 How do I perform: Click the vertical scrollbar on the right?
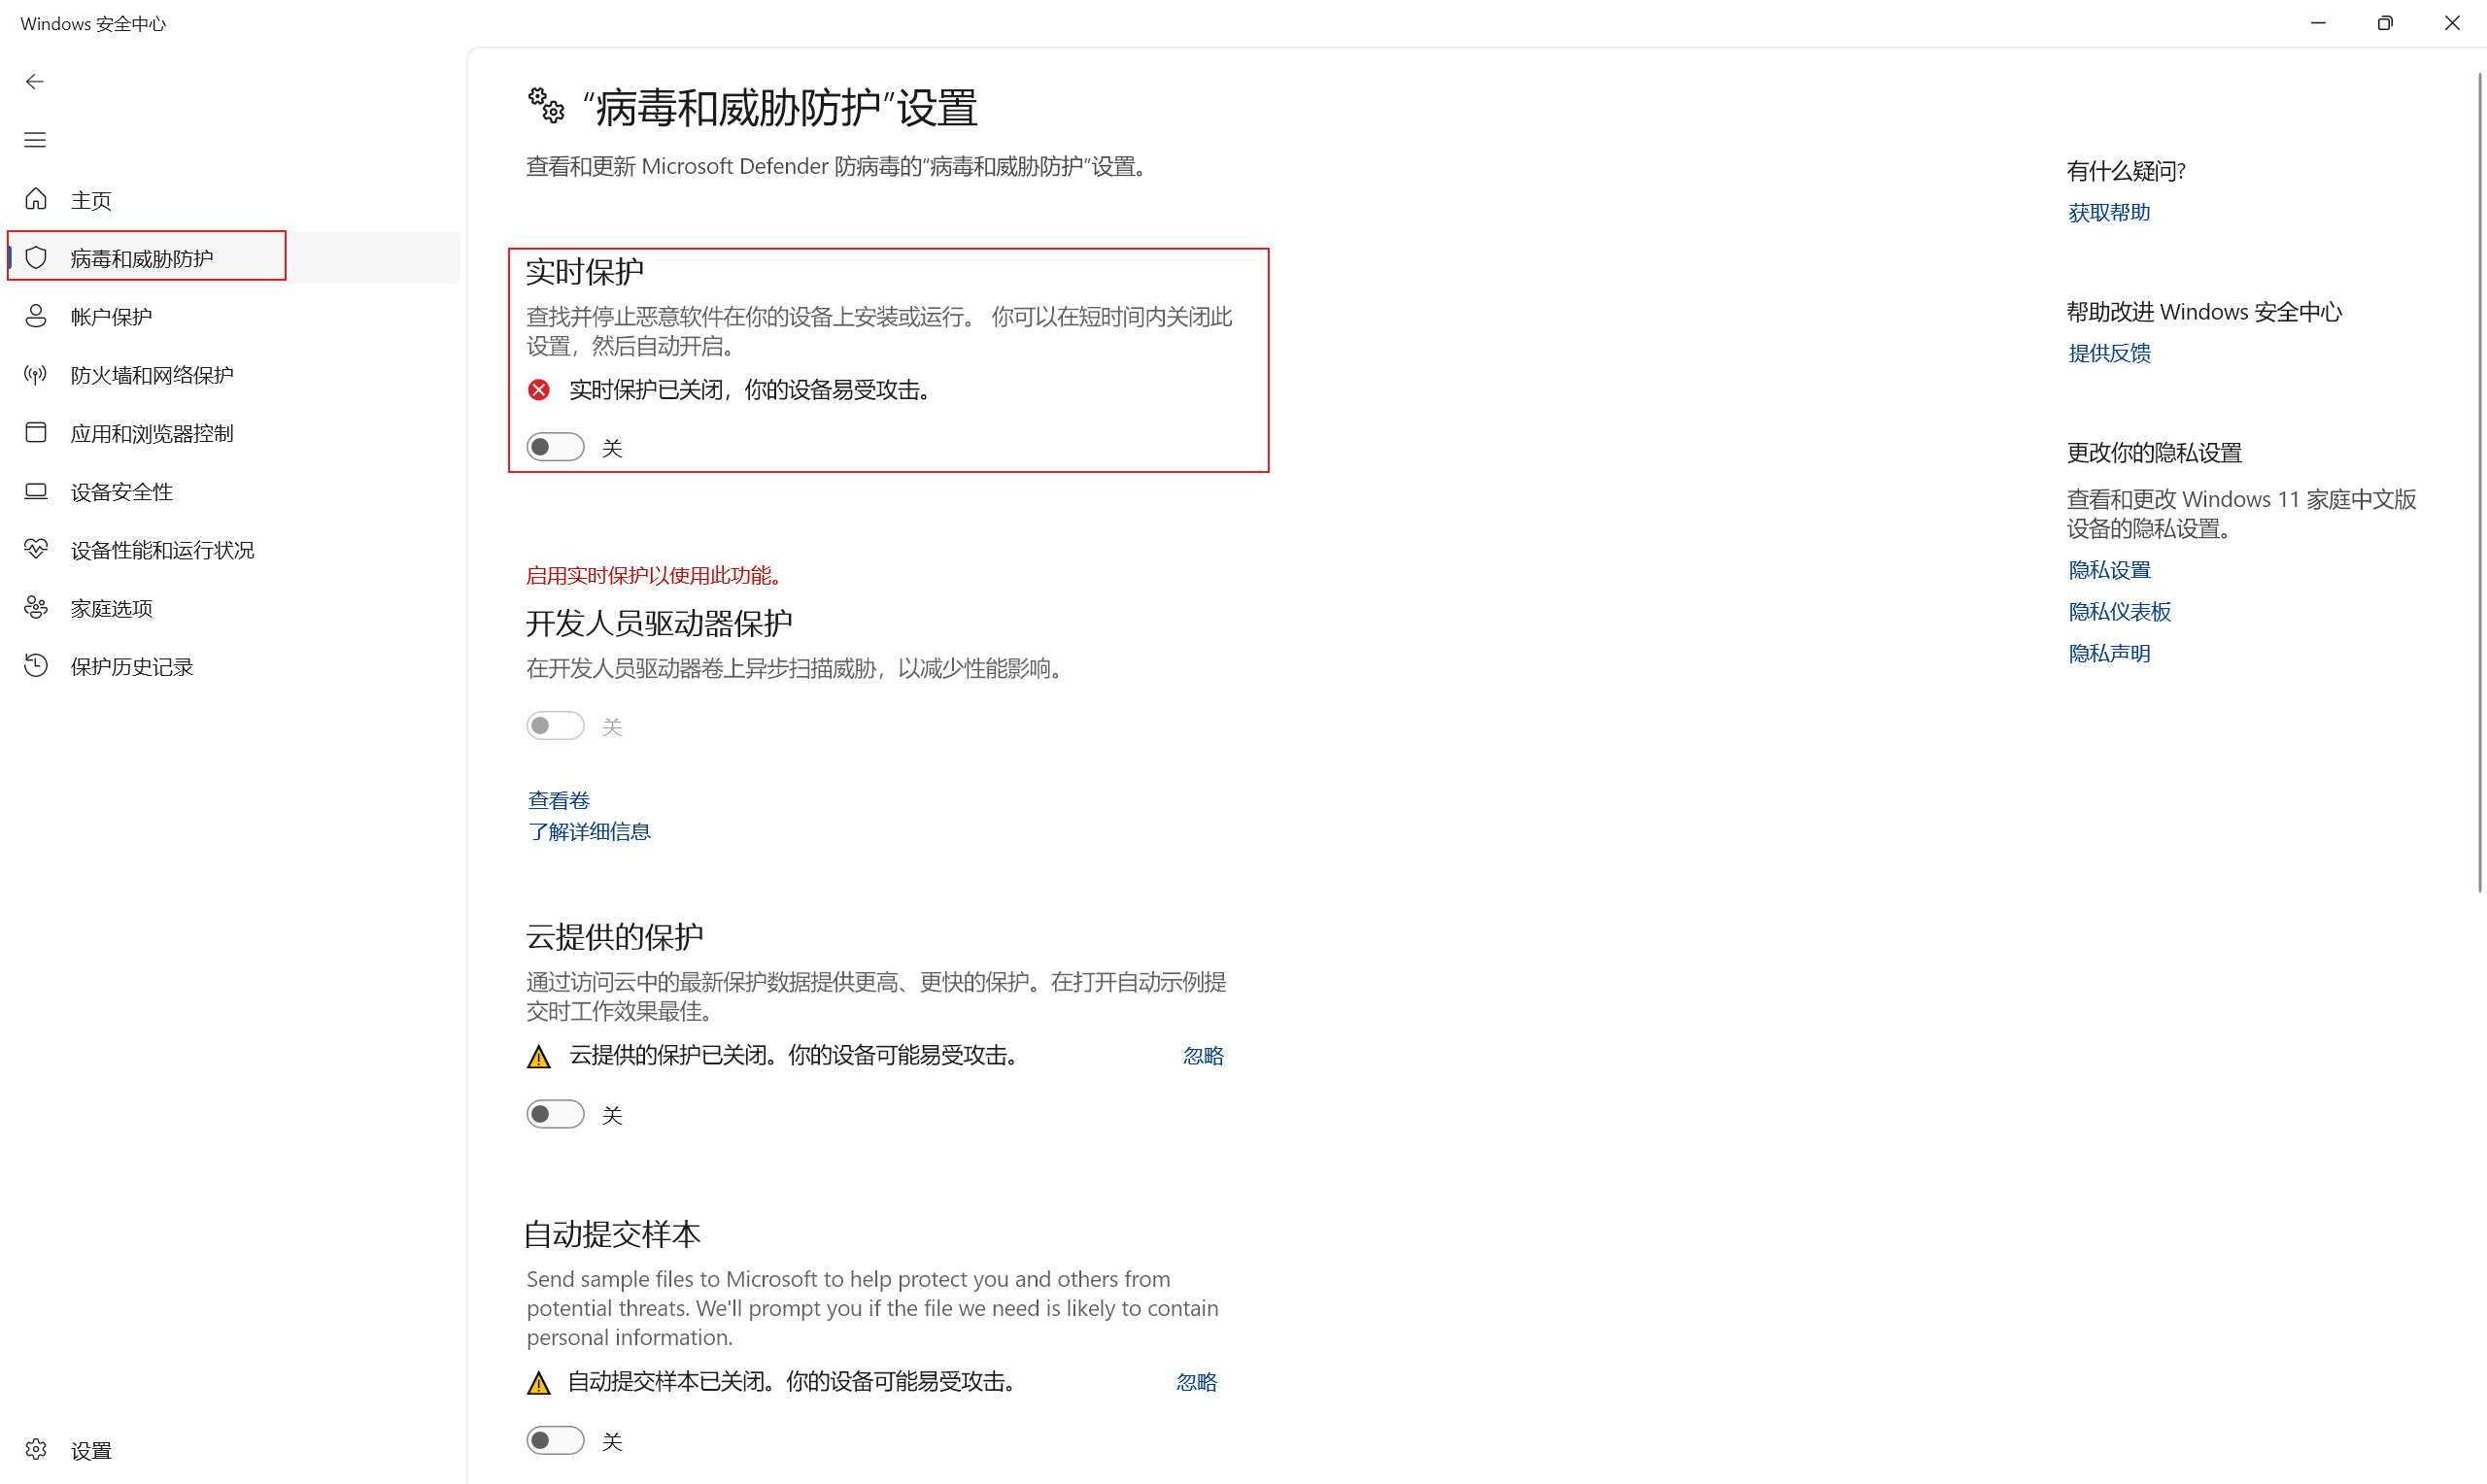click(2479, 480)
